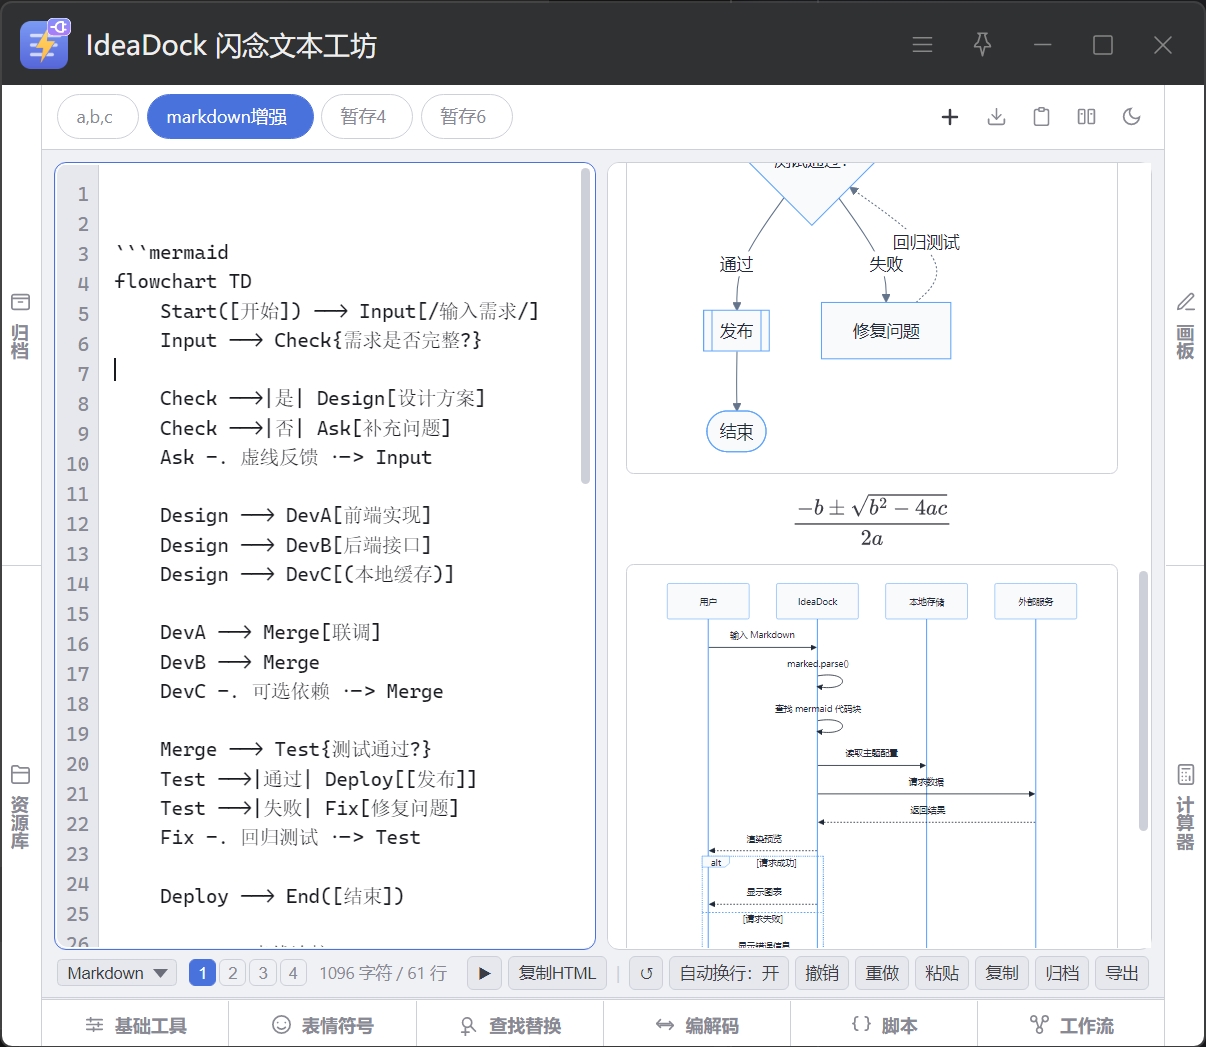This screenshot has height=1047, width=1206.
Task: Toggle 自动换行 word wrap
Action: point(729,973)
